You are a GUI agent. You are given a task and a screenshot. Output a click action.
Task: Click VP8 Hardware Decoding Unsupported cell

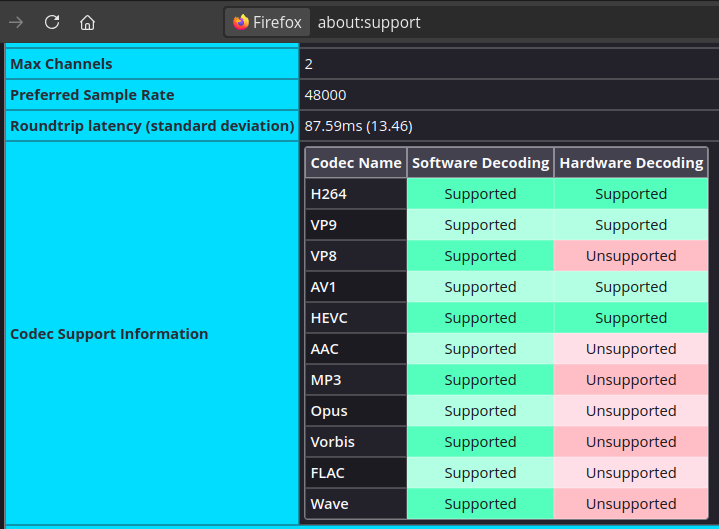click(x=631, y=256)
